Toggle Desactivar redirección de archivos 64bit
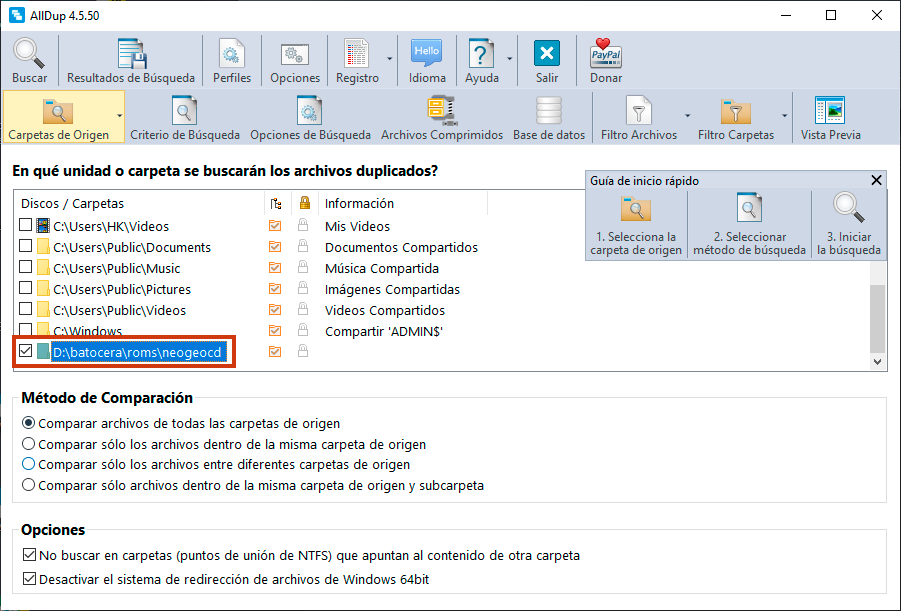Viewport: 901px width, 611px height. coord(226,579)
